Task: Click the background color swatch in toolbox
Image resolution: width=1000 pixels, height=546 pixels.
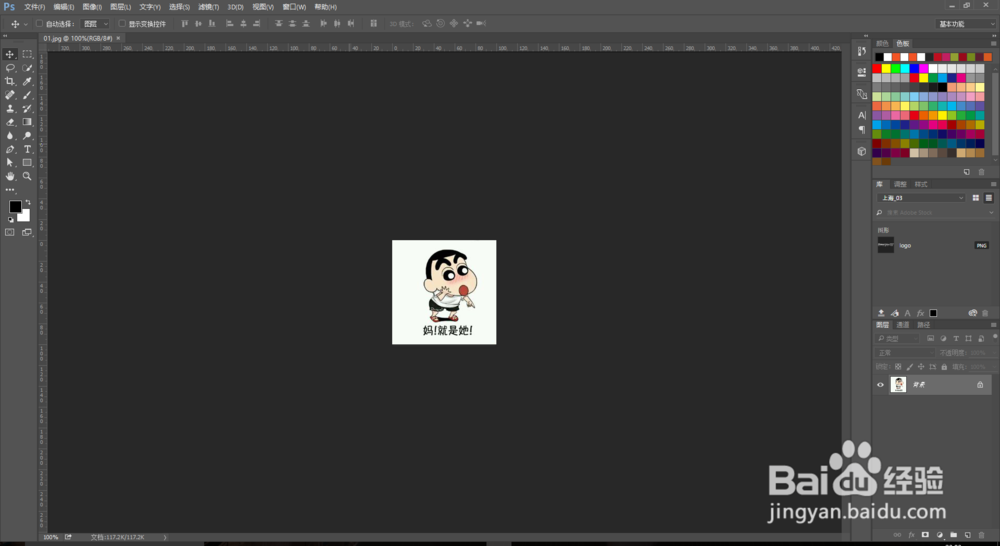Action: point(25,216)
